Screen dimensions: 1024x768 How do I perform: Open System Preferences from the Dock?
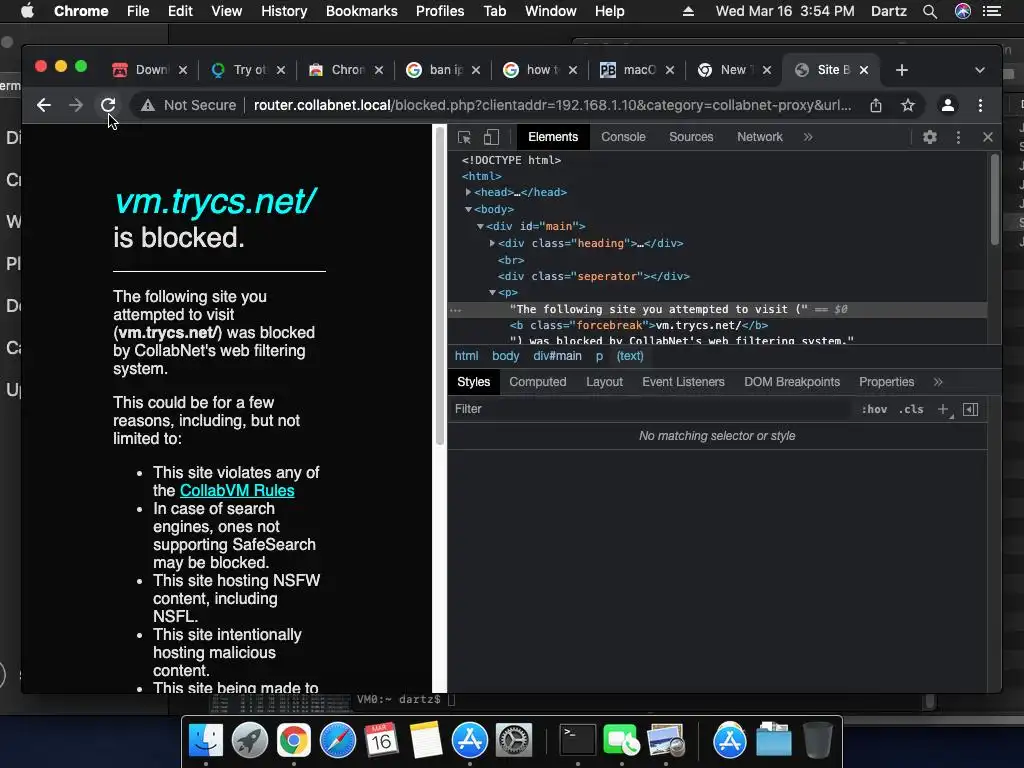tap(514, 740)
